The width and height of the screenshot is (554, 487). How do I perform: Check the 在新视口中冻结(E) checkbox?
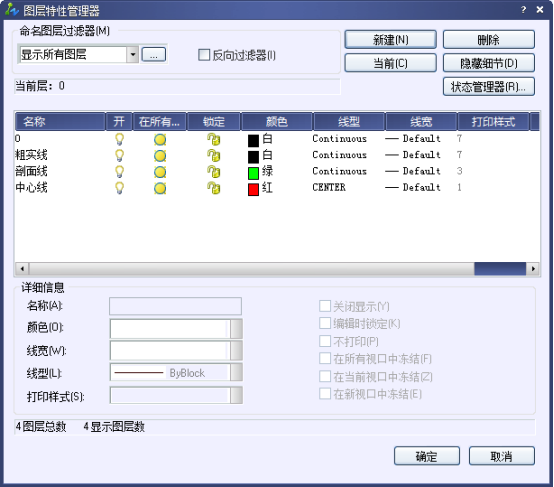point(325,393)
